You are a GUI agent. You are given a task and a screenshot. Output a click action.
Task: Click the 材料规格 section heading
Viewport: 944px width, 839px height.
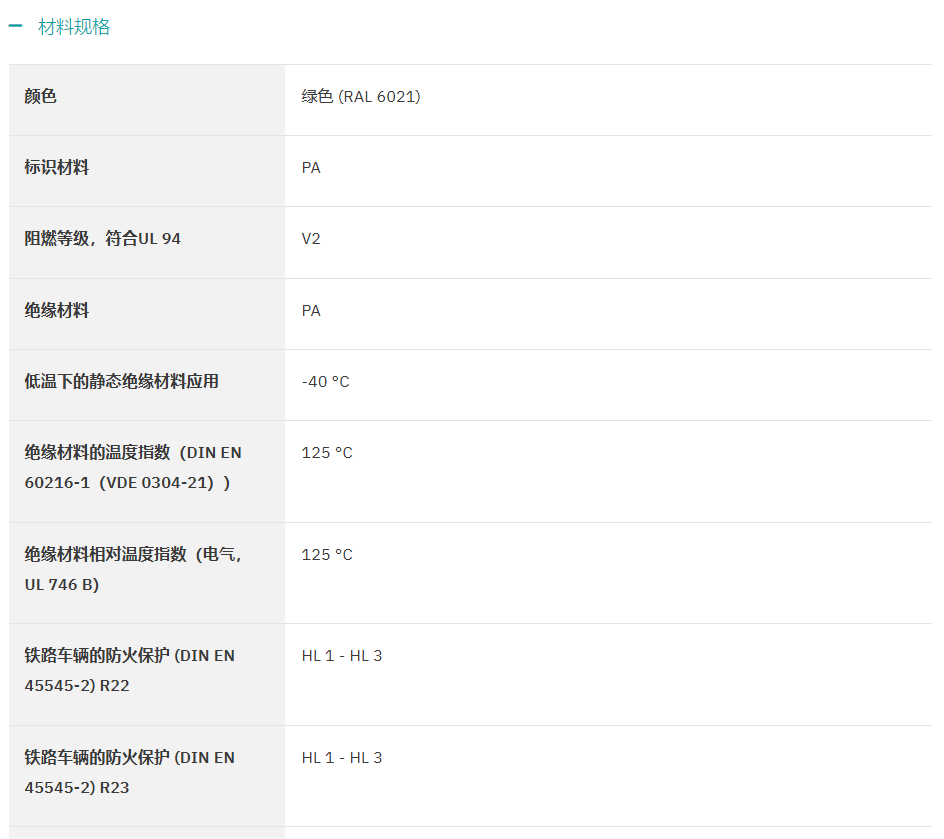pos(74,26)
